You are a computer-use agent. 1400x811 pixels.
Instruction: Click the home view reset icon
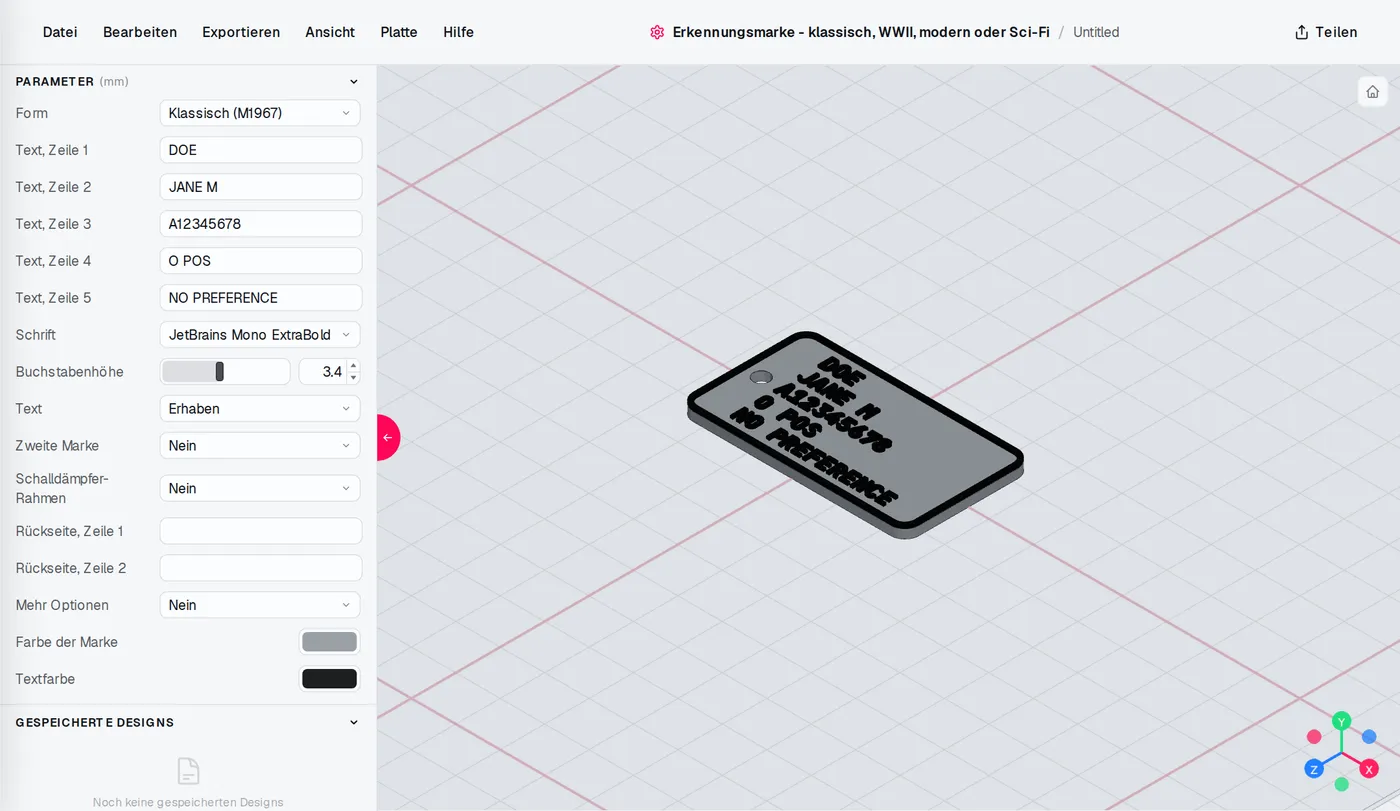tap(1372, 91)
